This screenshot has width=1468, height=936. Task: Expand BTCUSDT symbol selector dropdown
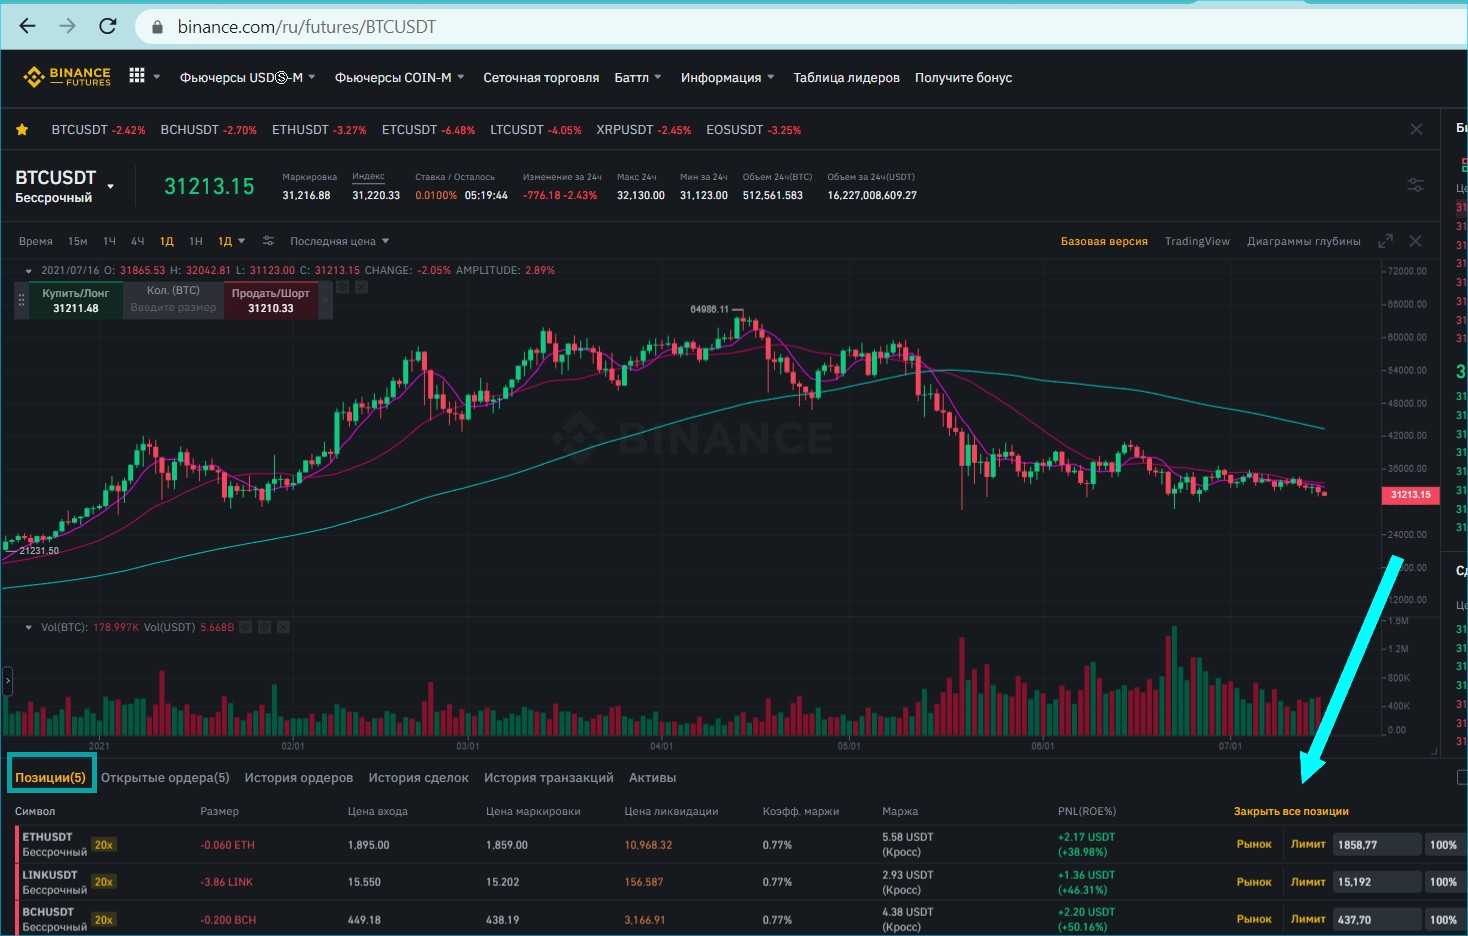pos(111,187)
